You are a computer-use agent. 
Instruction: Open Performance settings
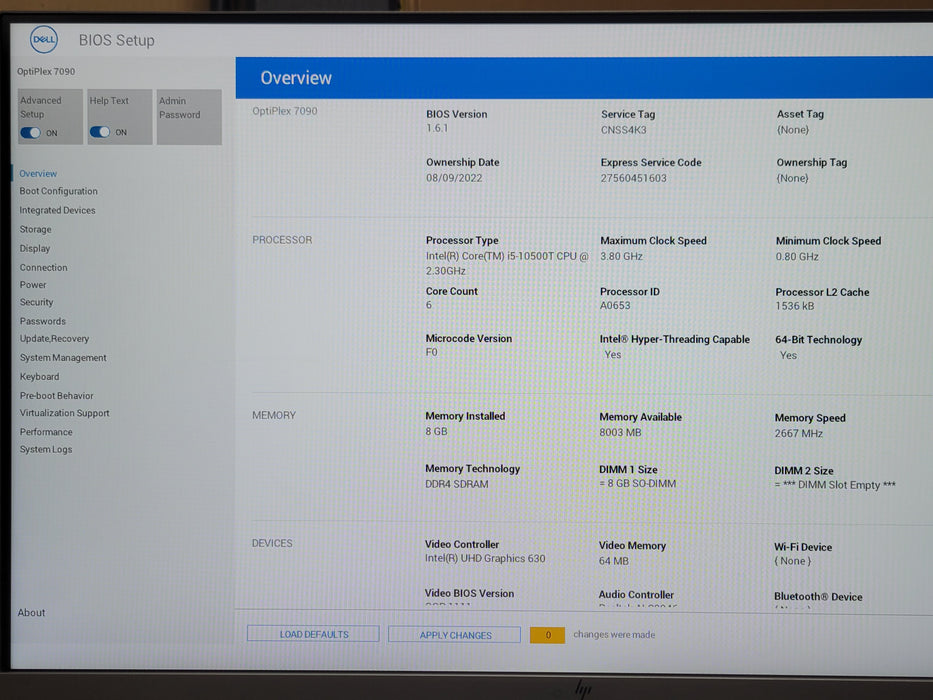pos(46,432)
